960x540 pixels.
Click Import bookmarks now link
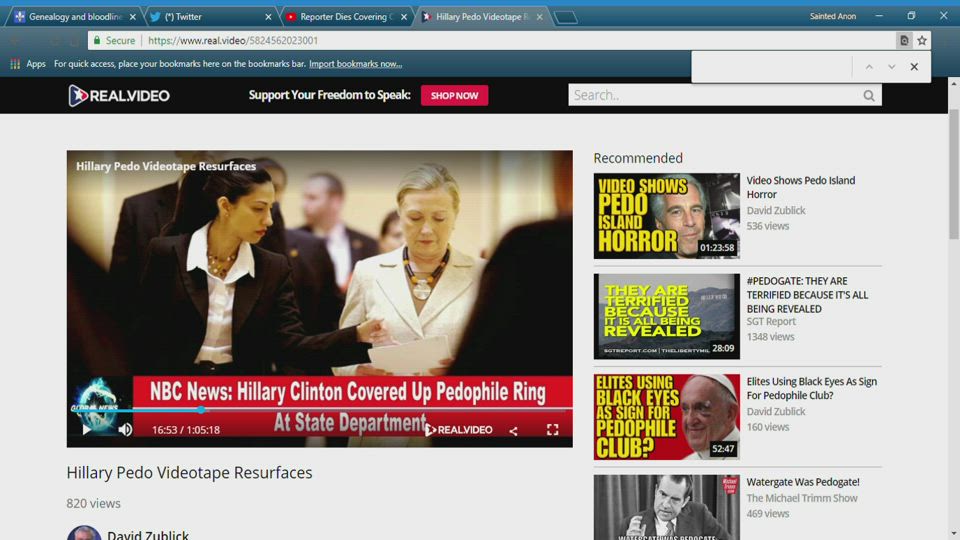point(355,64)
